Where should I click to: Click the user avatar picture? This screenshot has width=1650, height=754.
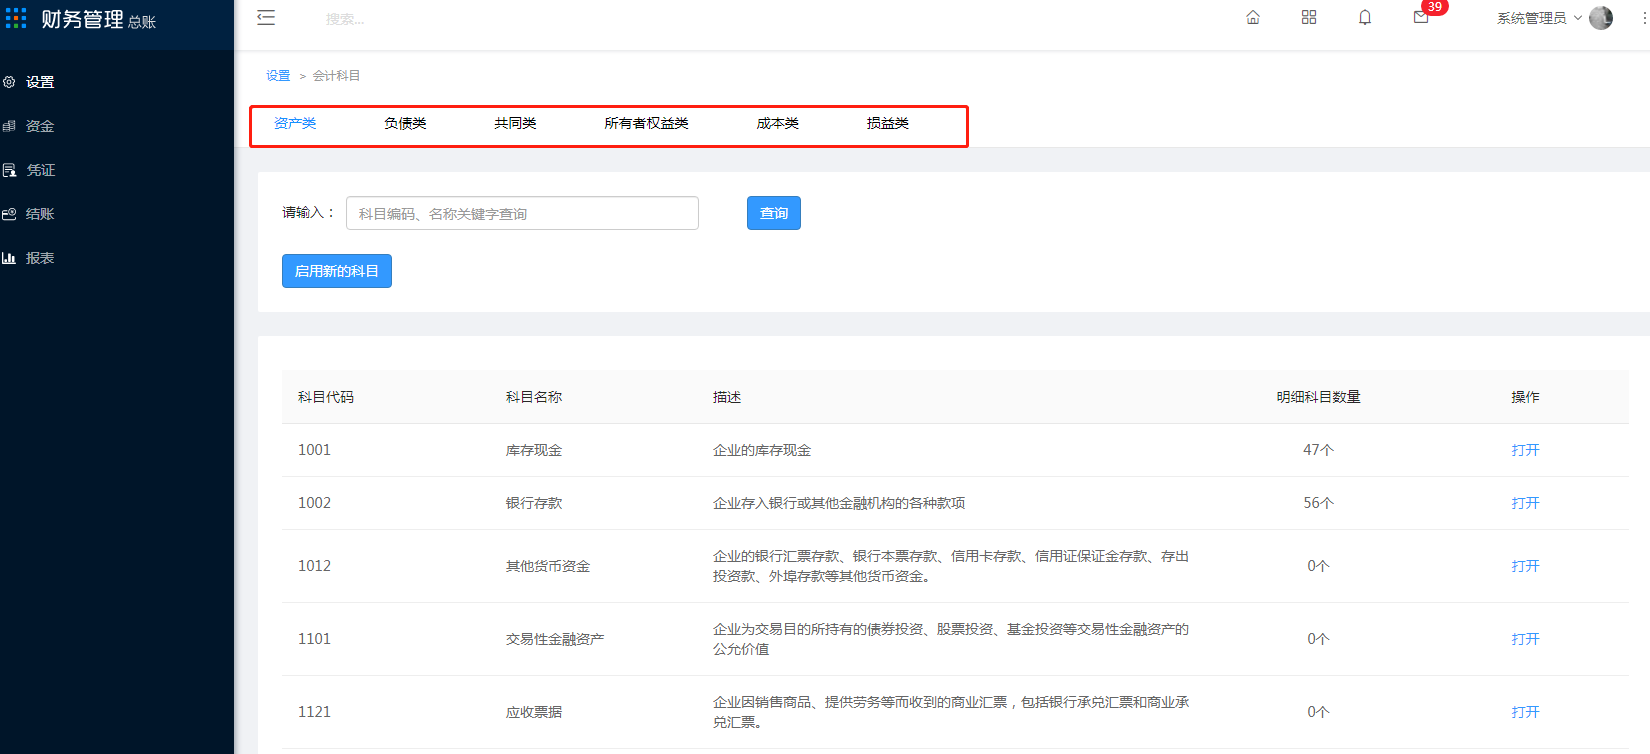[x=1601, y=18]
